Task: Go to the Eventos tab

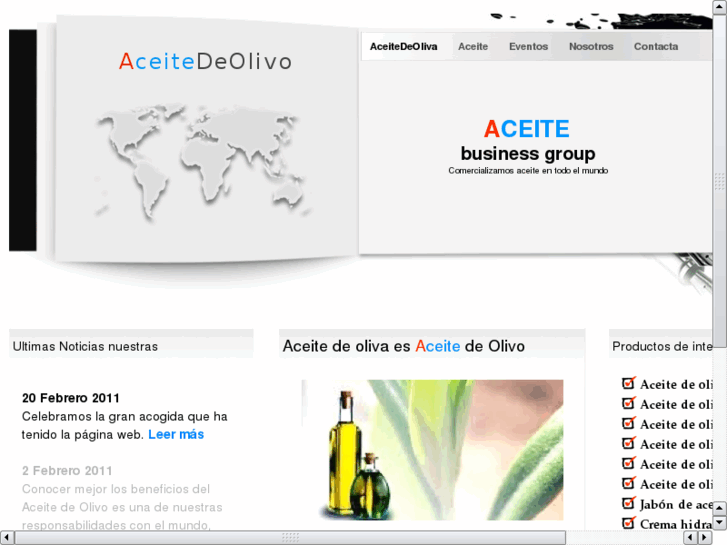Action: (x=528, y=46)
